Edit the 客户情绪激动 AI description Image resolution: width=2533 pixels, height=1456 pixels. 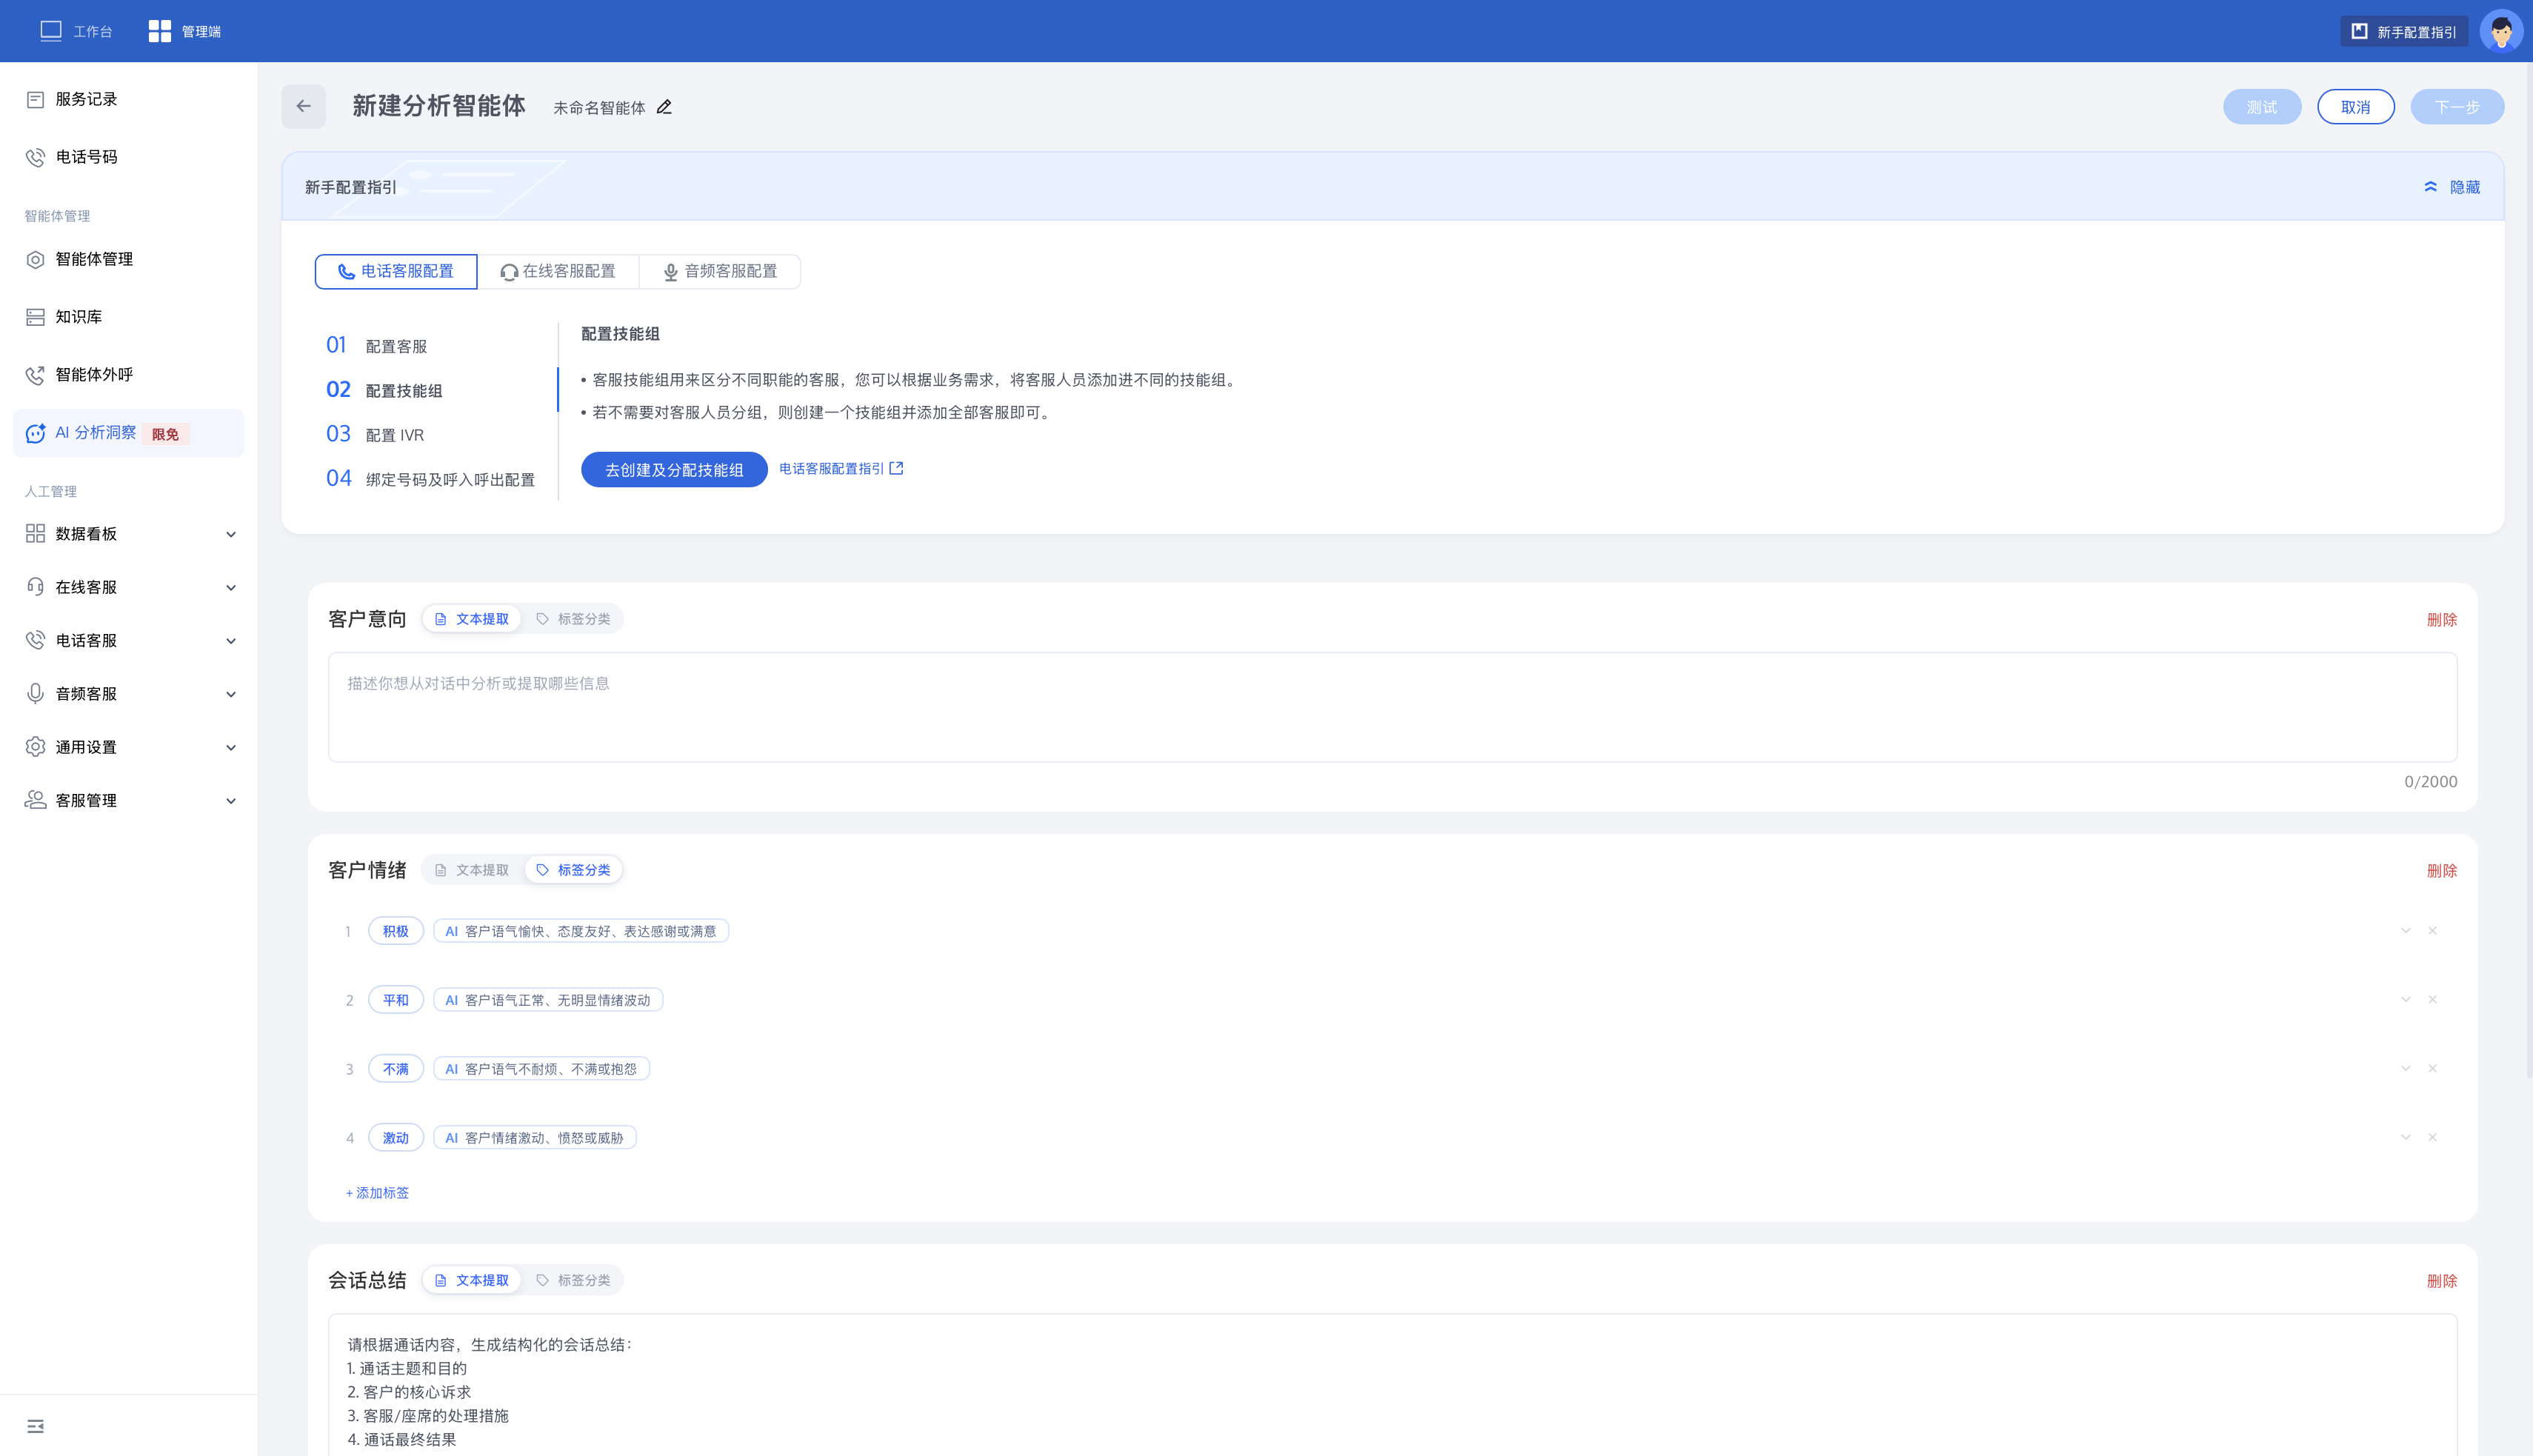pyautogui.click(x=535, y=1138)
